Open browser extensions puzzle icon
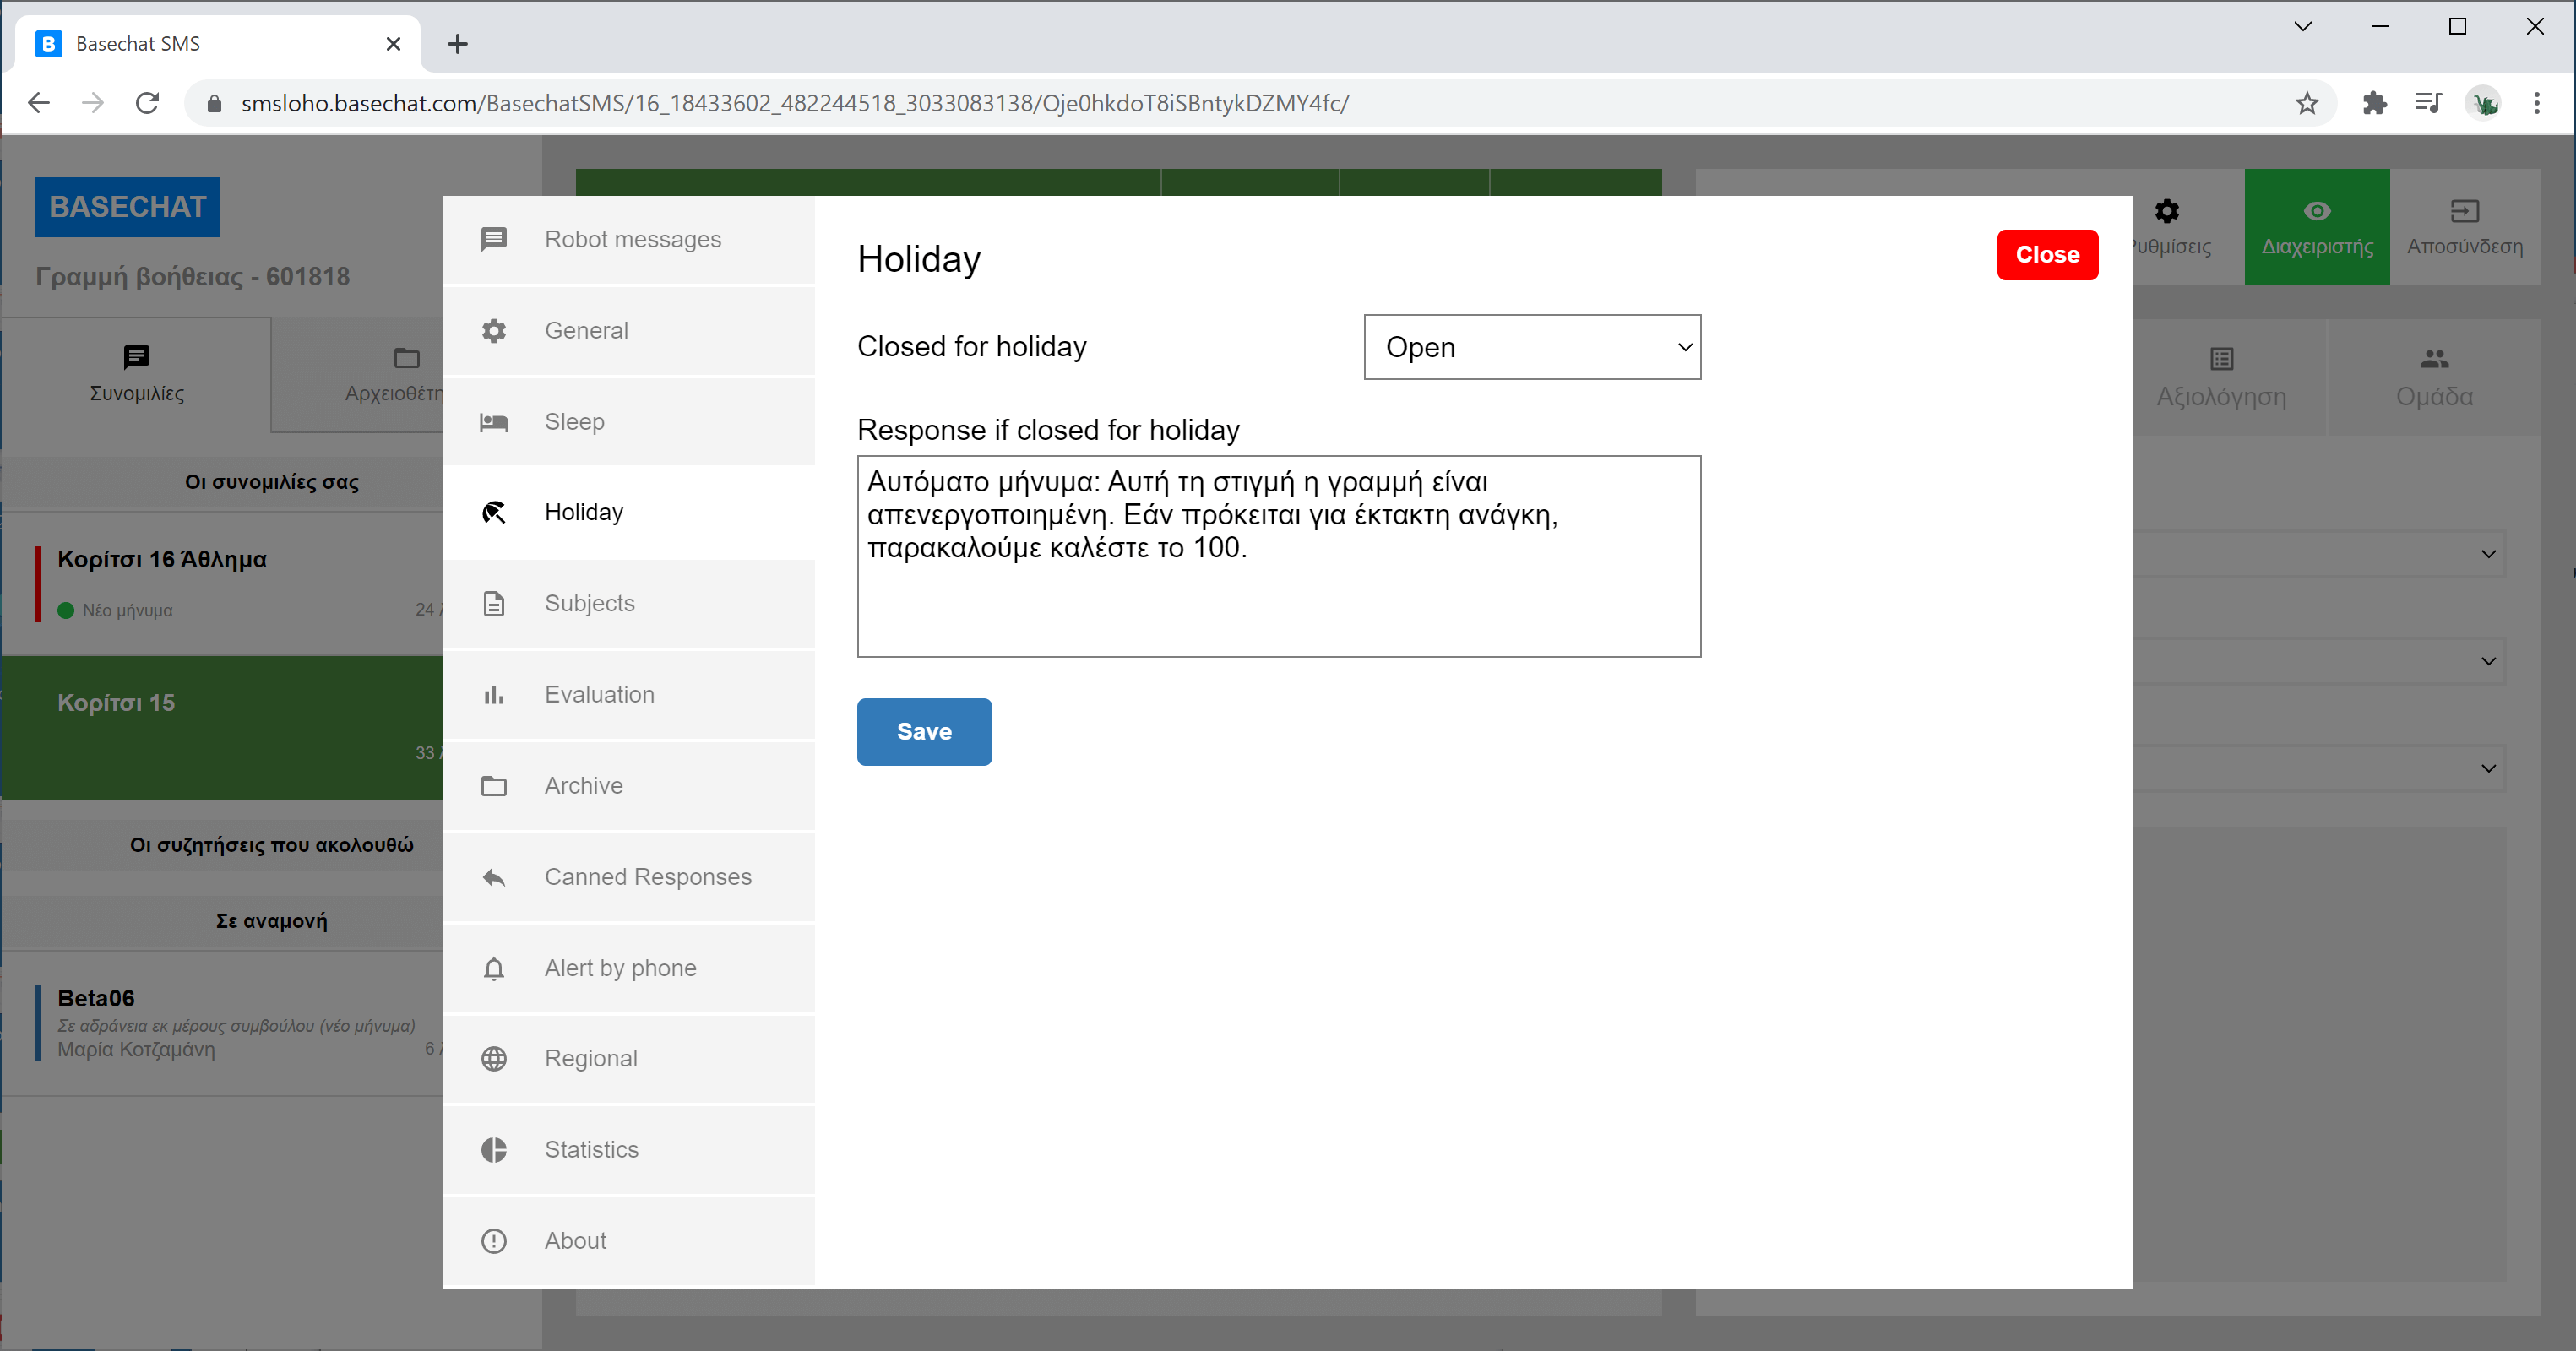Image resolution: width=2576 pixels, height=1351 pixels. [2374, 103]
